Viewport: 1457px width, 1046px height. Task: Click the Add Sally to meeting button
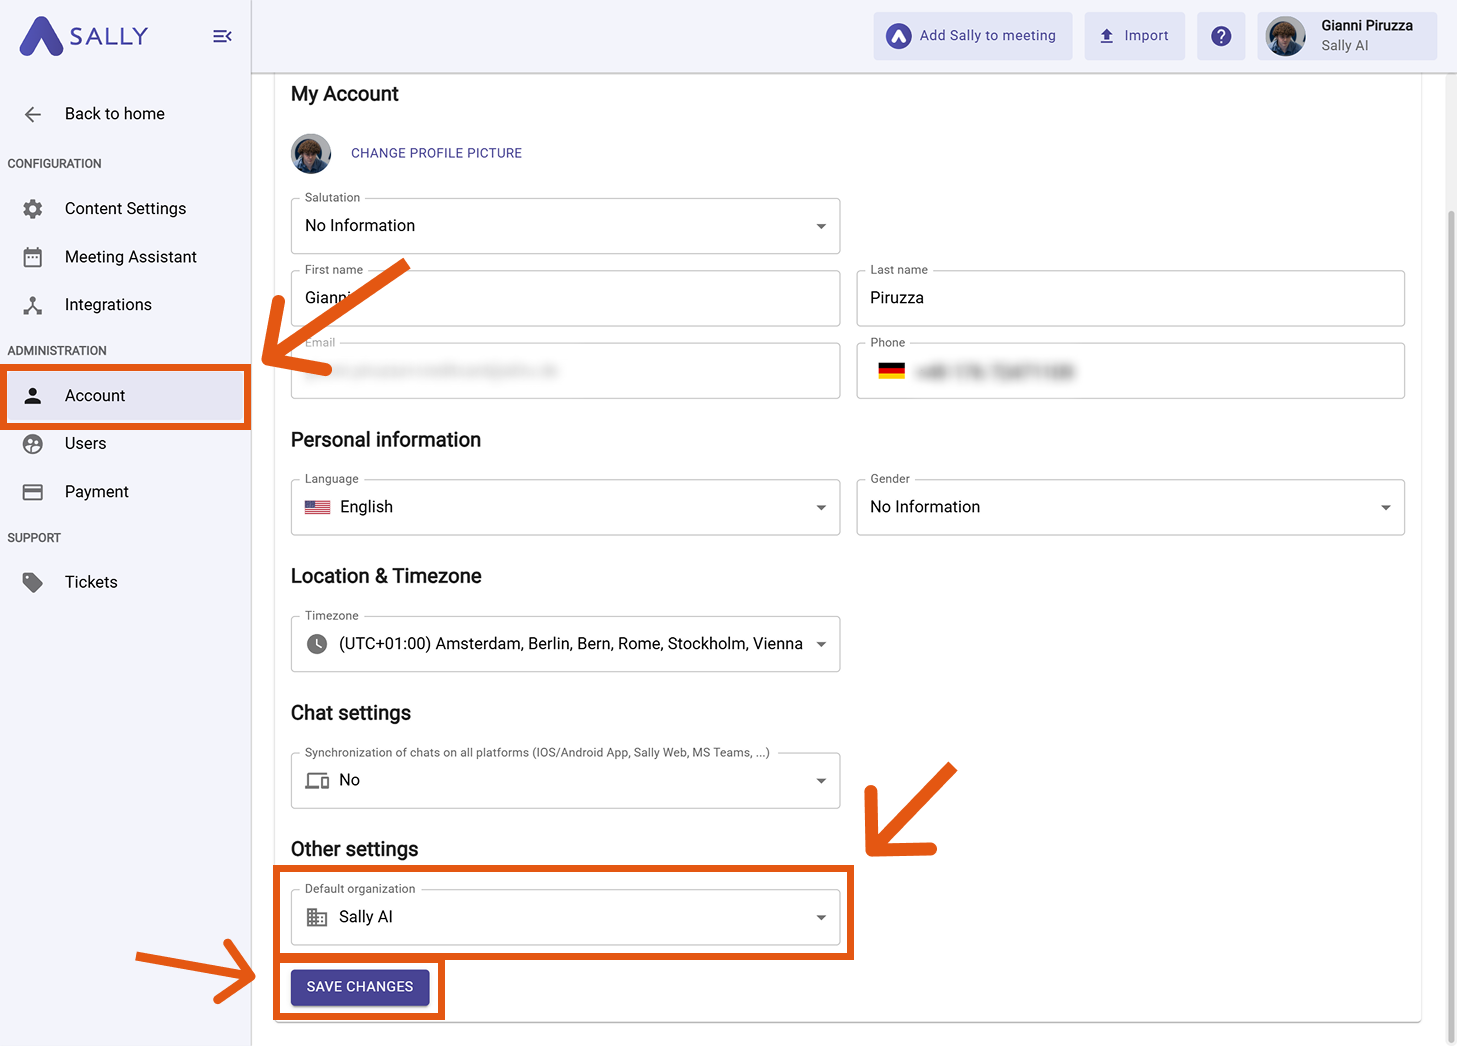[972, 36]
